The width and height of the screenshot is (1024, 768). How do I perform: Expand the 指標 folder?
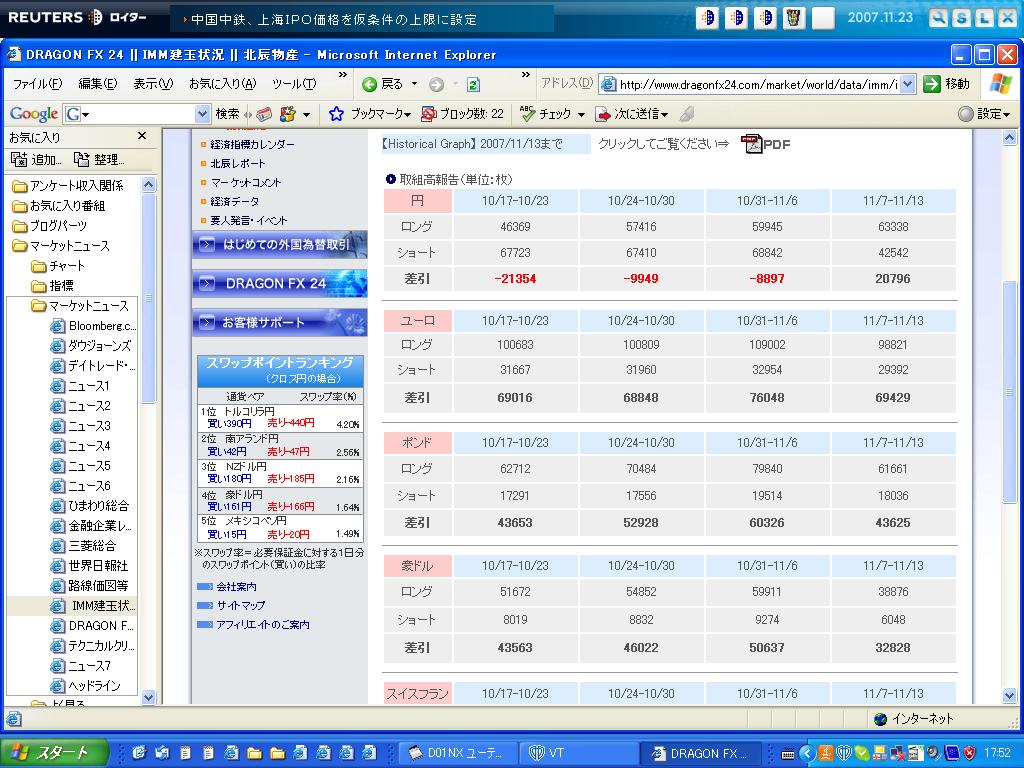pos(52,285)
